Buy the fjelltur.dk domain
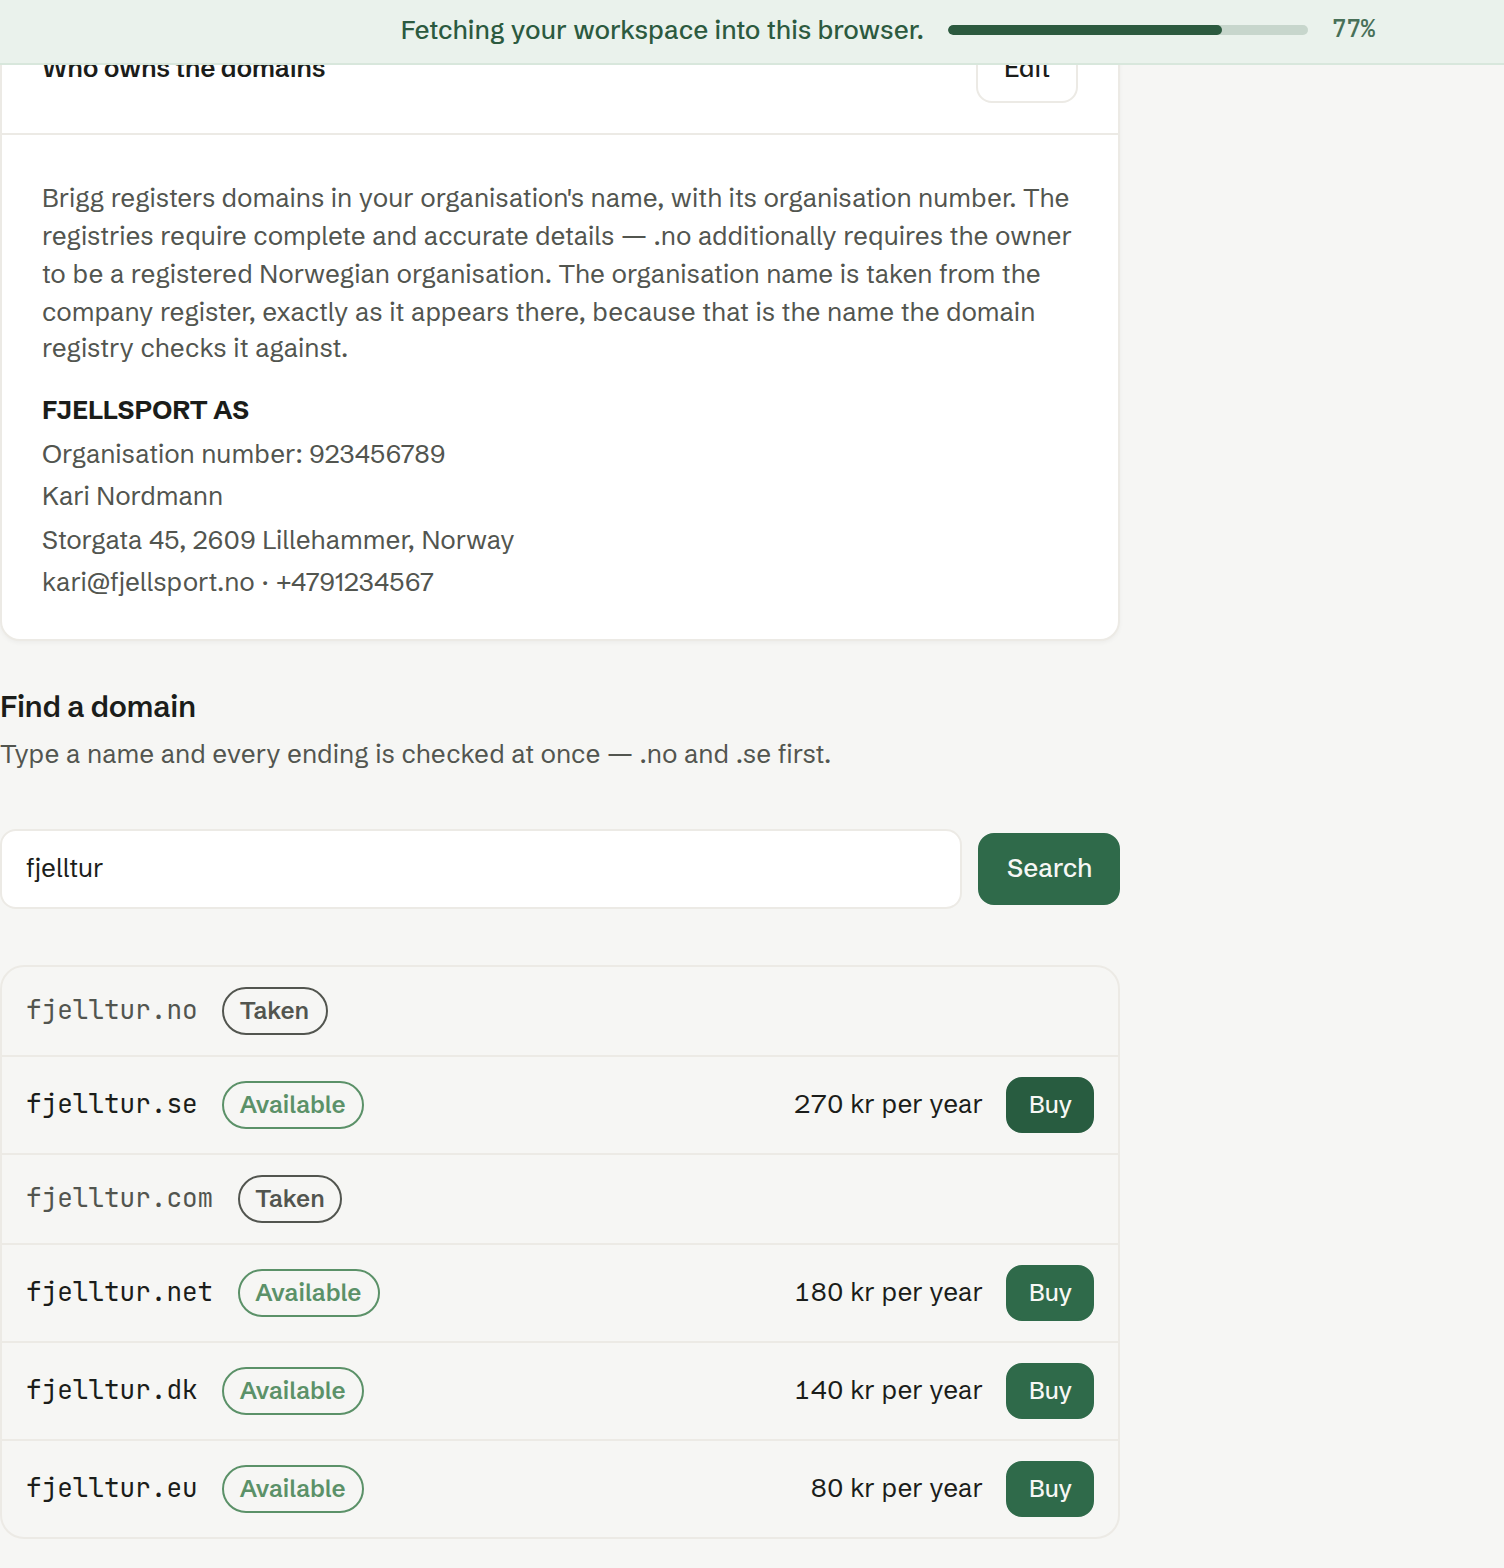The width and height of the screenshot is (1504, 1568). point(1049,1391)
